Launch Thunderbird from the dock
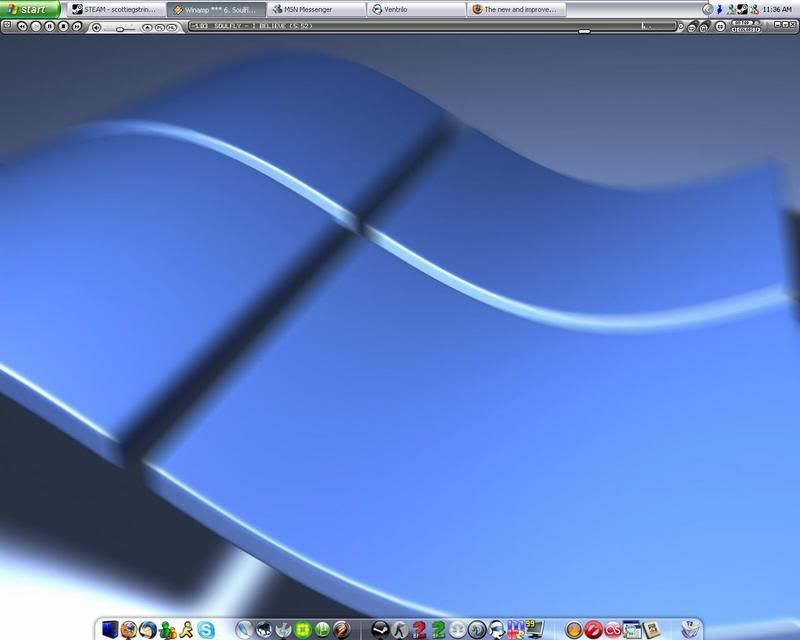This screenshot has width=800, height=640. (148, 629)
